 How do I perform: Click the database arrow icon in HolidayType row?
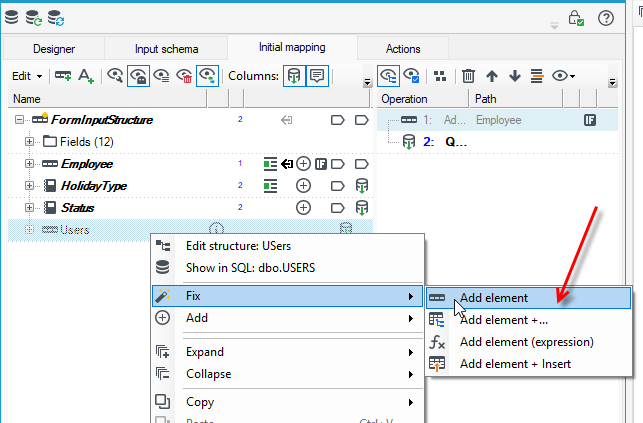tap(362, 186)
